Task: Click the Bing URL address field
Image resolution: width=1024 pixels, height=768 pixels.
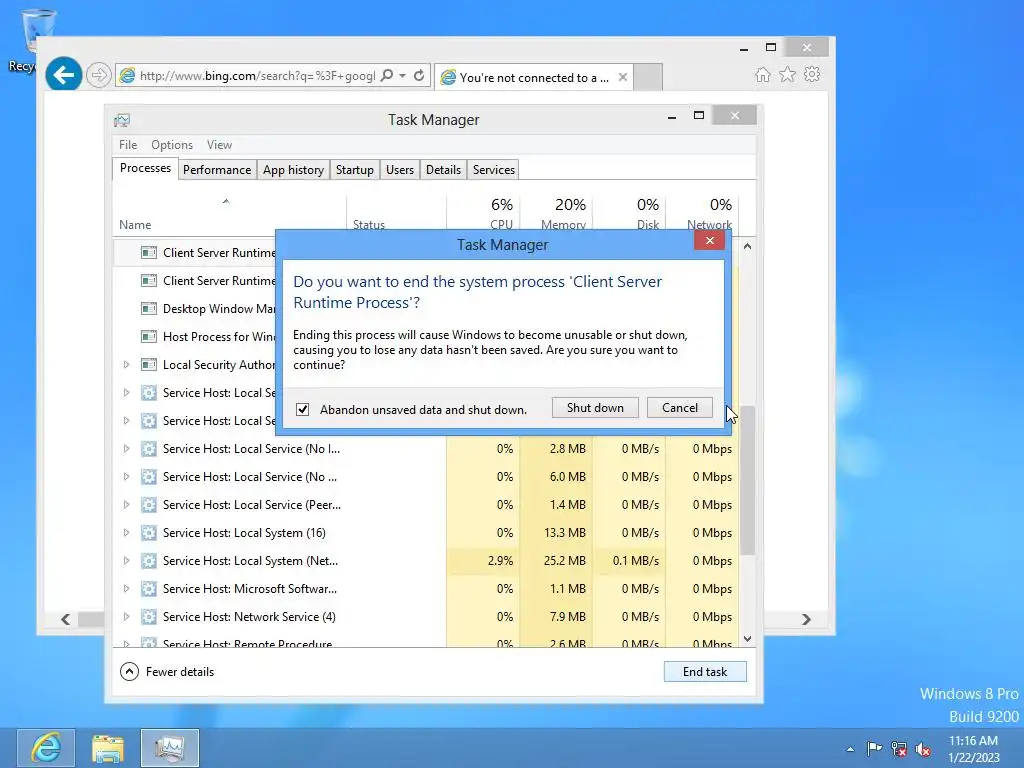Action: tap(257, 76)
